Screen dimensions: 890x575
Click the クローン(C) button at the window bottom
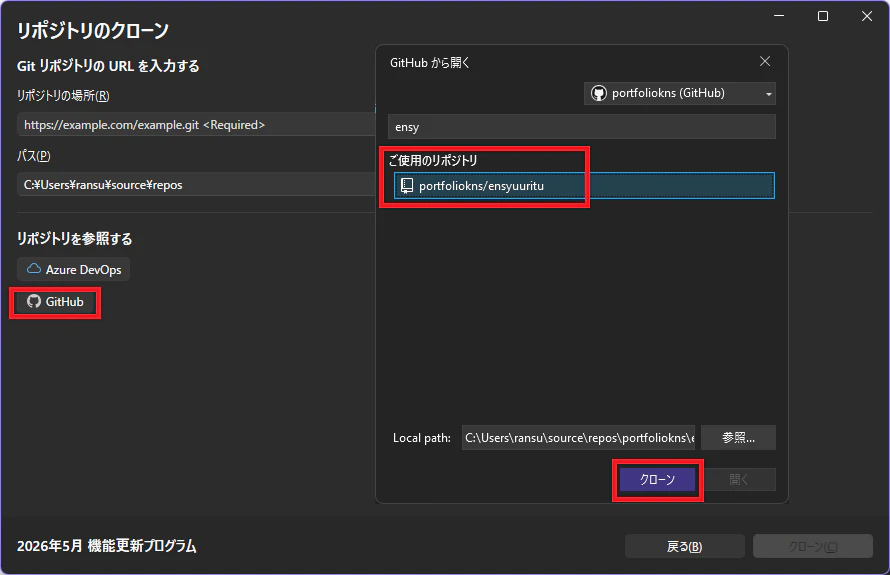coord(813,546)
